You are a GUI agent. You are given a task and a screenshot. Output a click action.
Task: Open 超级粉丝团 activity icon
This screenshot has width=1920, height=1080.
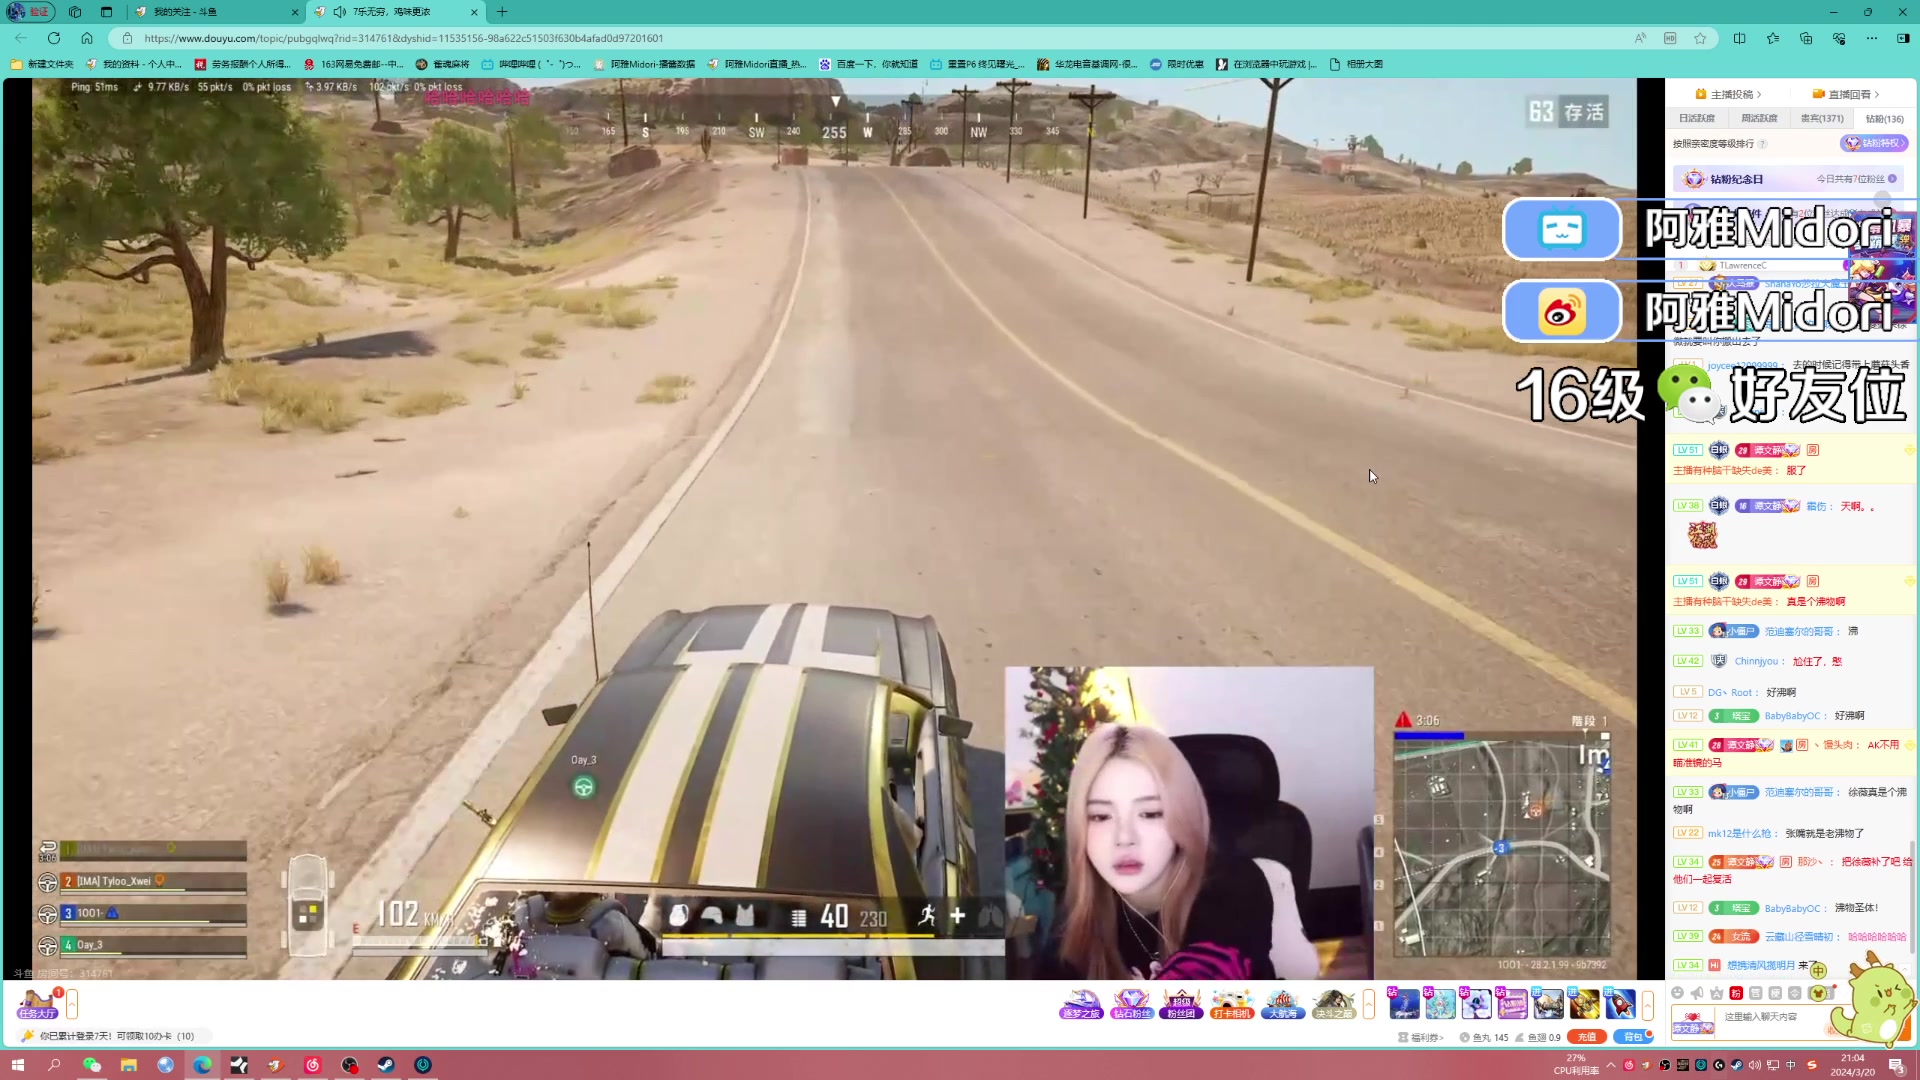[x=1181, y=1004]
